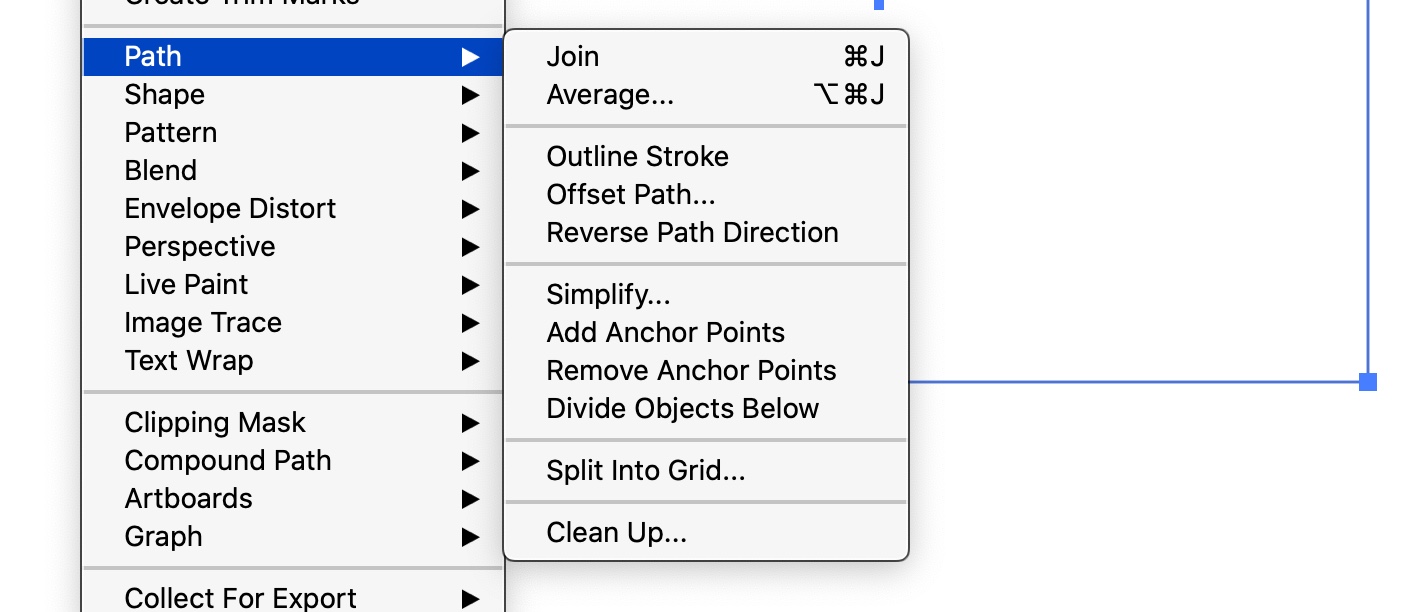The height and width of the screenshot is (612, 1408).
Task: Select Reverse Path Direction
Action: (706, 233)
